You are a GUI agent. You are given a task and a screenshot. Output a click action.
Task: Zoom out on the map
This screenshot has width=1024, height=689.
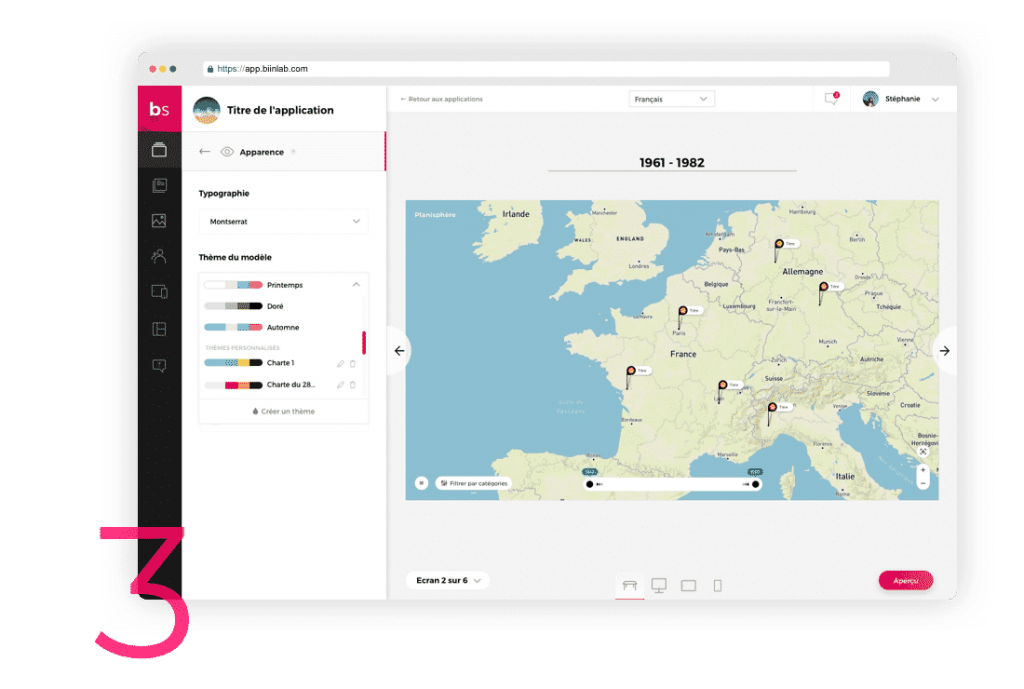[x=923, y=483]
